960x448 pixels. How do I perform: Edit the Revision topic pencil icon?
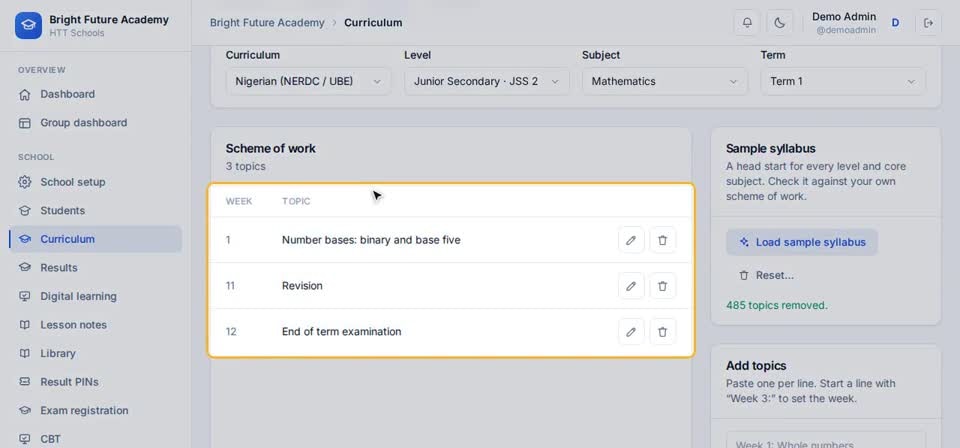point(631,286)
